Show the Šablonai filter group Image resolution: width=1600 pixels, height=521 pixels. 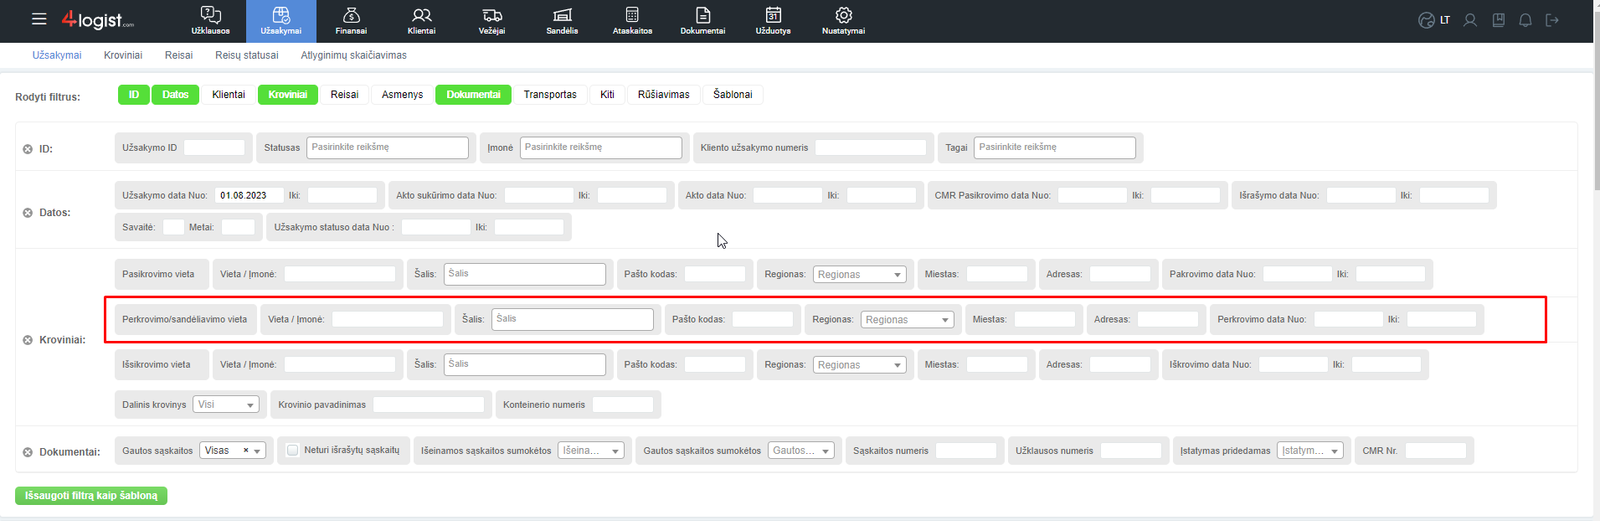733,94
